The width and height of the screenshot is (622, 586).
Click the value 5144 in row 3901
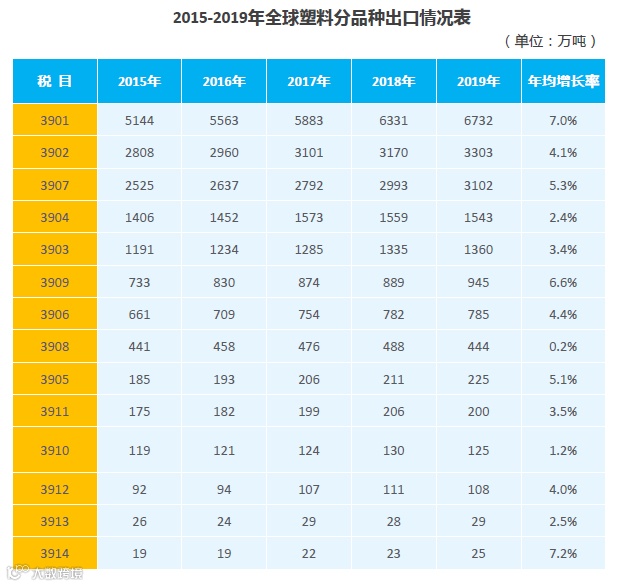tap(140, 120)
